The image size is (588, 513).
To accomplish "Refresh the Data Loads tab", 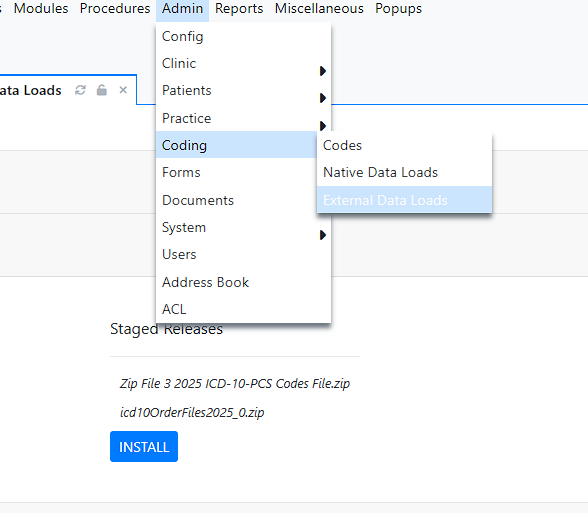I will (x=80, y=90).
